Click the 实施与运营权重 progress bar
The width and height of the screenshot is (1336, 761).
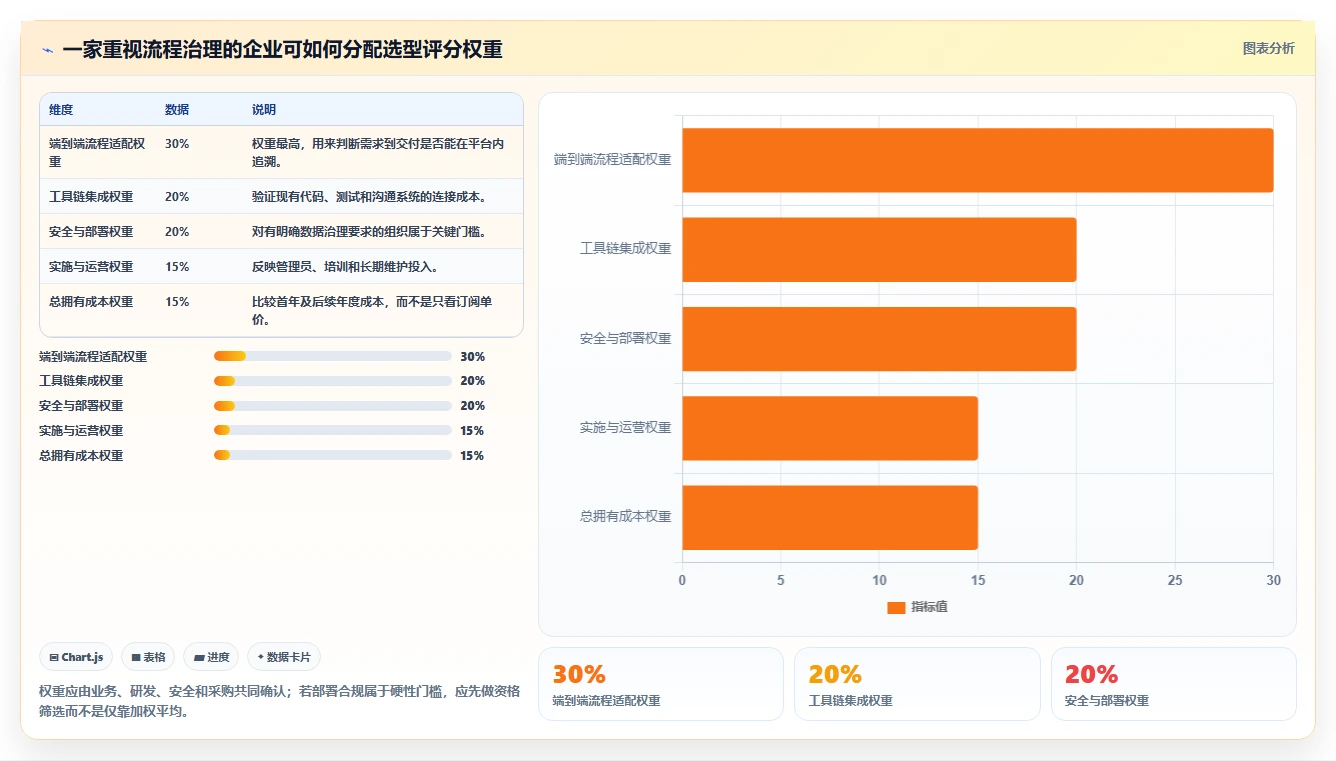tap(333, 431)
